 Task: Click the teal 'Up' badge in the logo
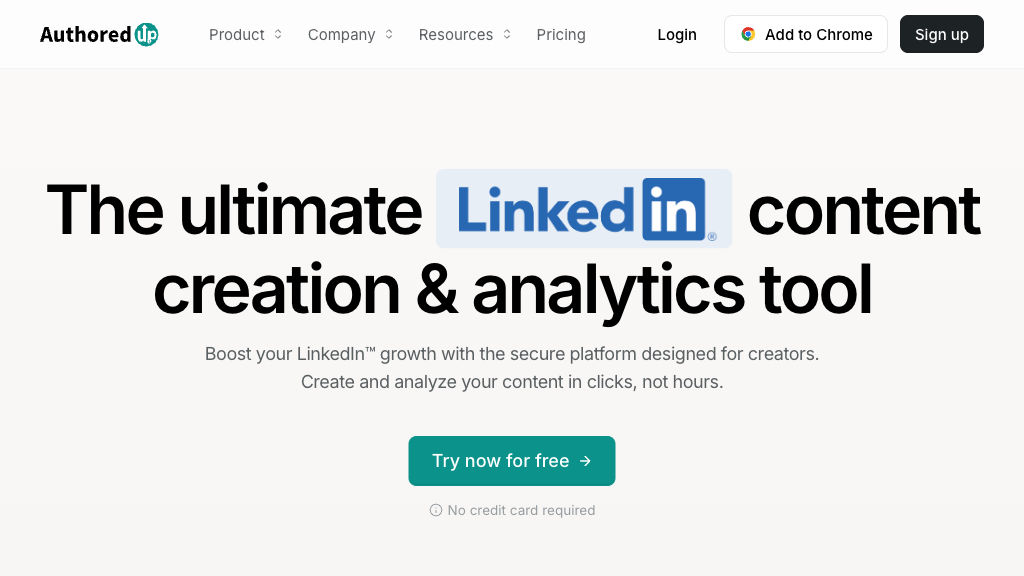146,35
